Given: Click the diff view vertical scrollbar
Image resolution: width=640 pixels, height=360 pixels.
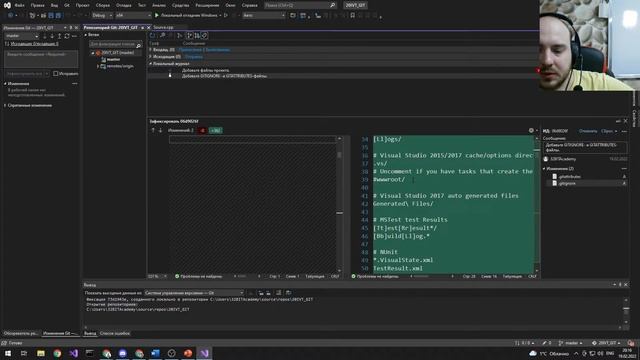Looking at the screenshot, I should pyautogui.click(x=537, y=206).
